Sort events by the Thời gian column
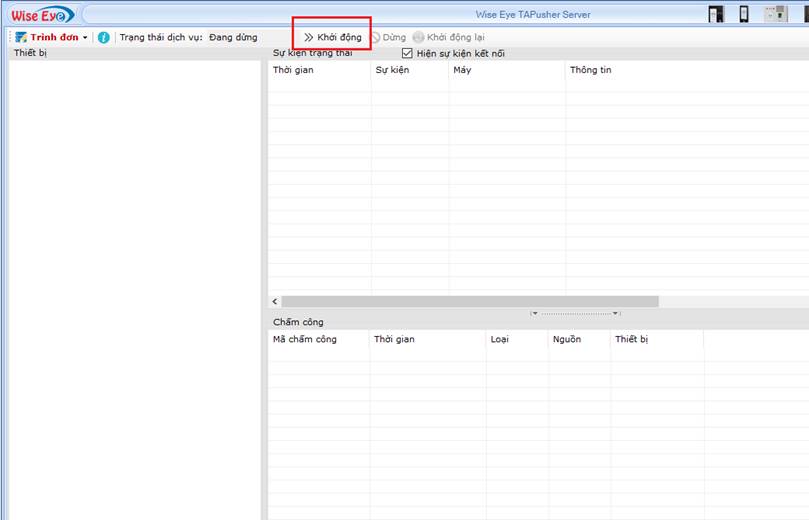 coord(293,70)
